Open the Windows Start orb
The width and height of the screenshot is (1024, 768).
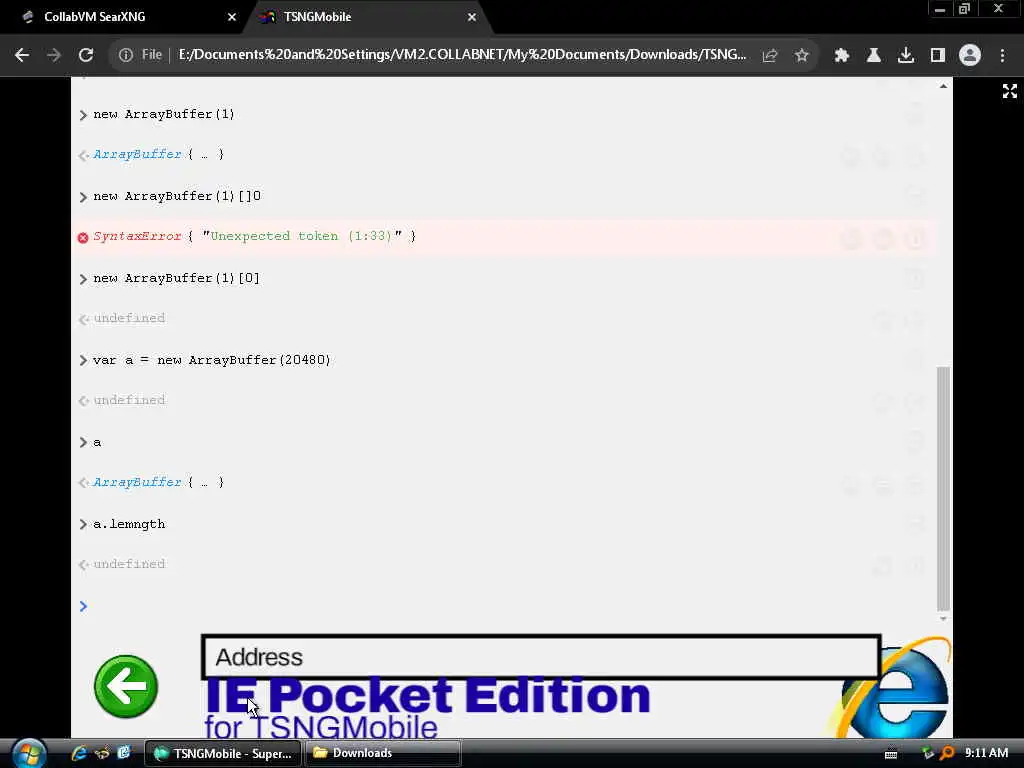29,753
